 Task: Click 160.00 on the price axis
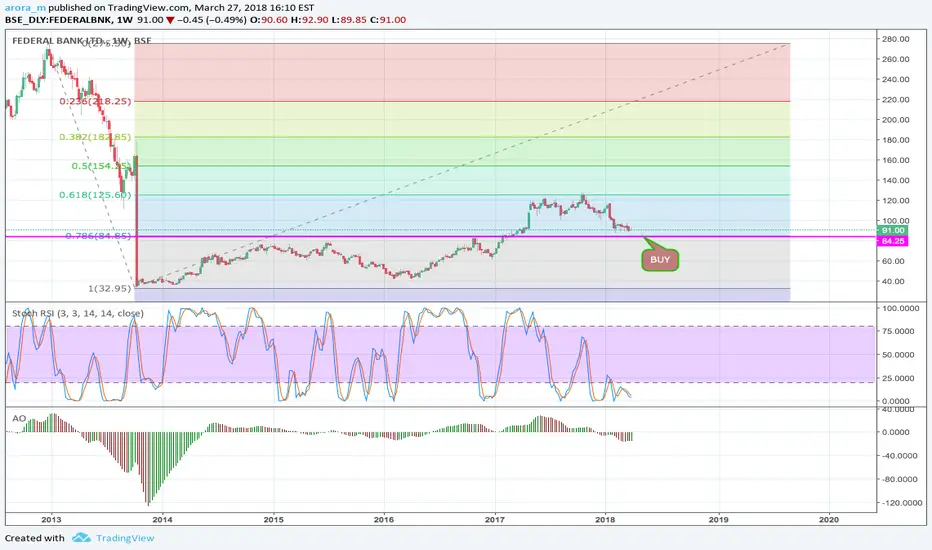tap(896, 161)
